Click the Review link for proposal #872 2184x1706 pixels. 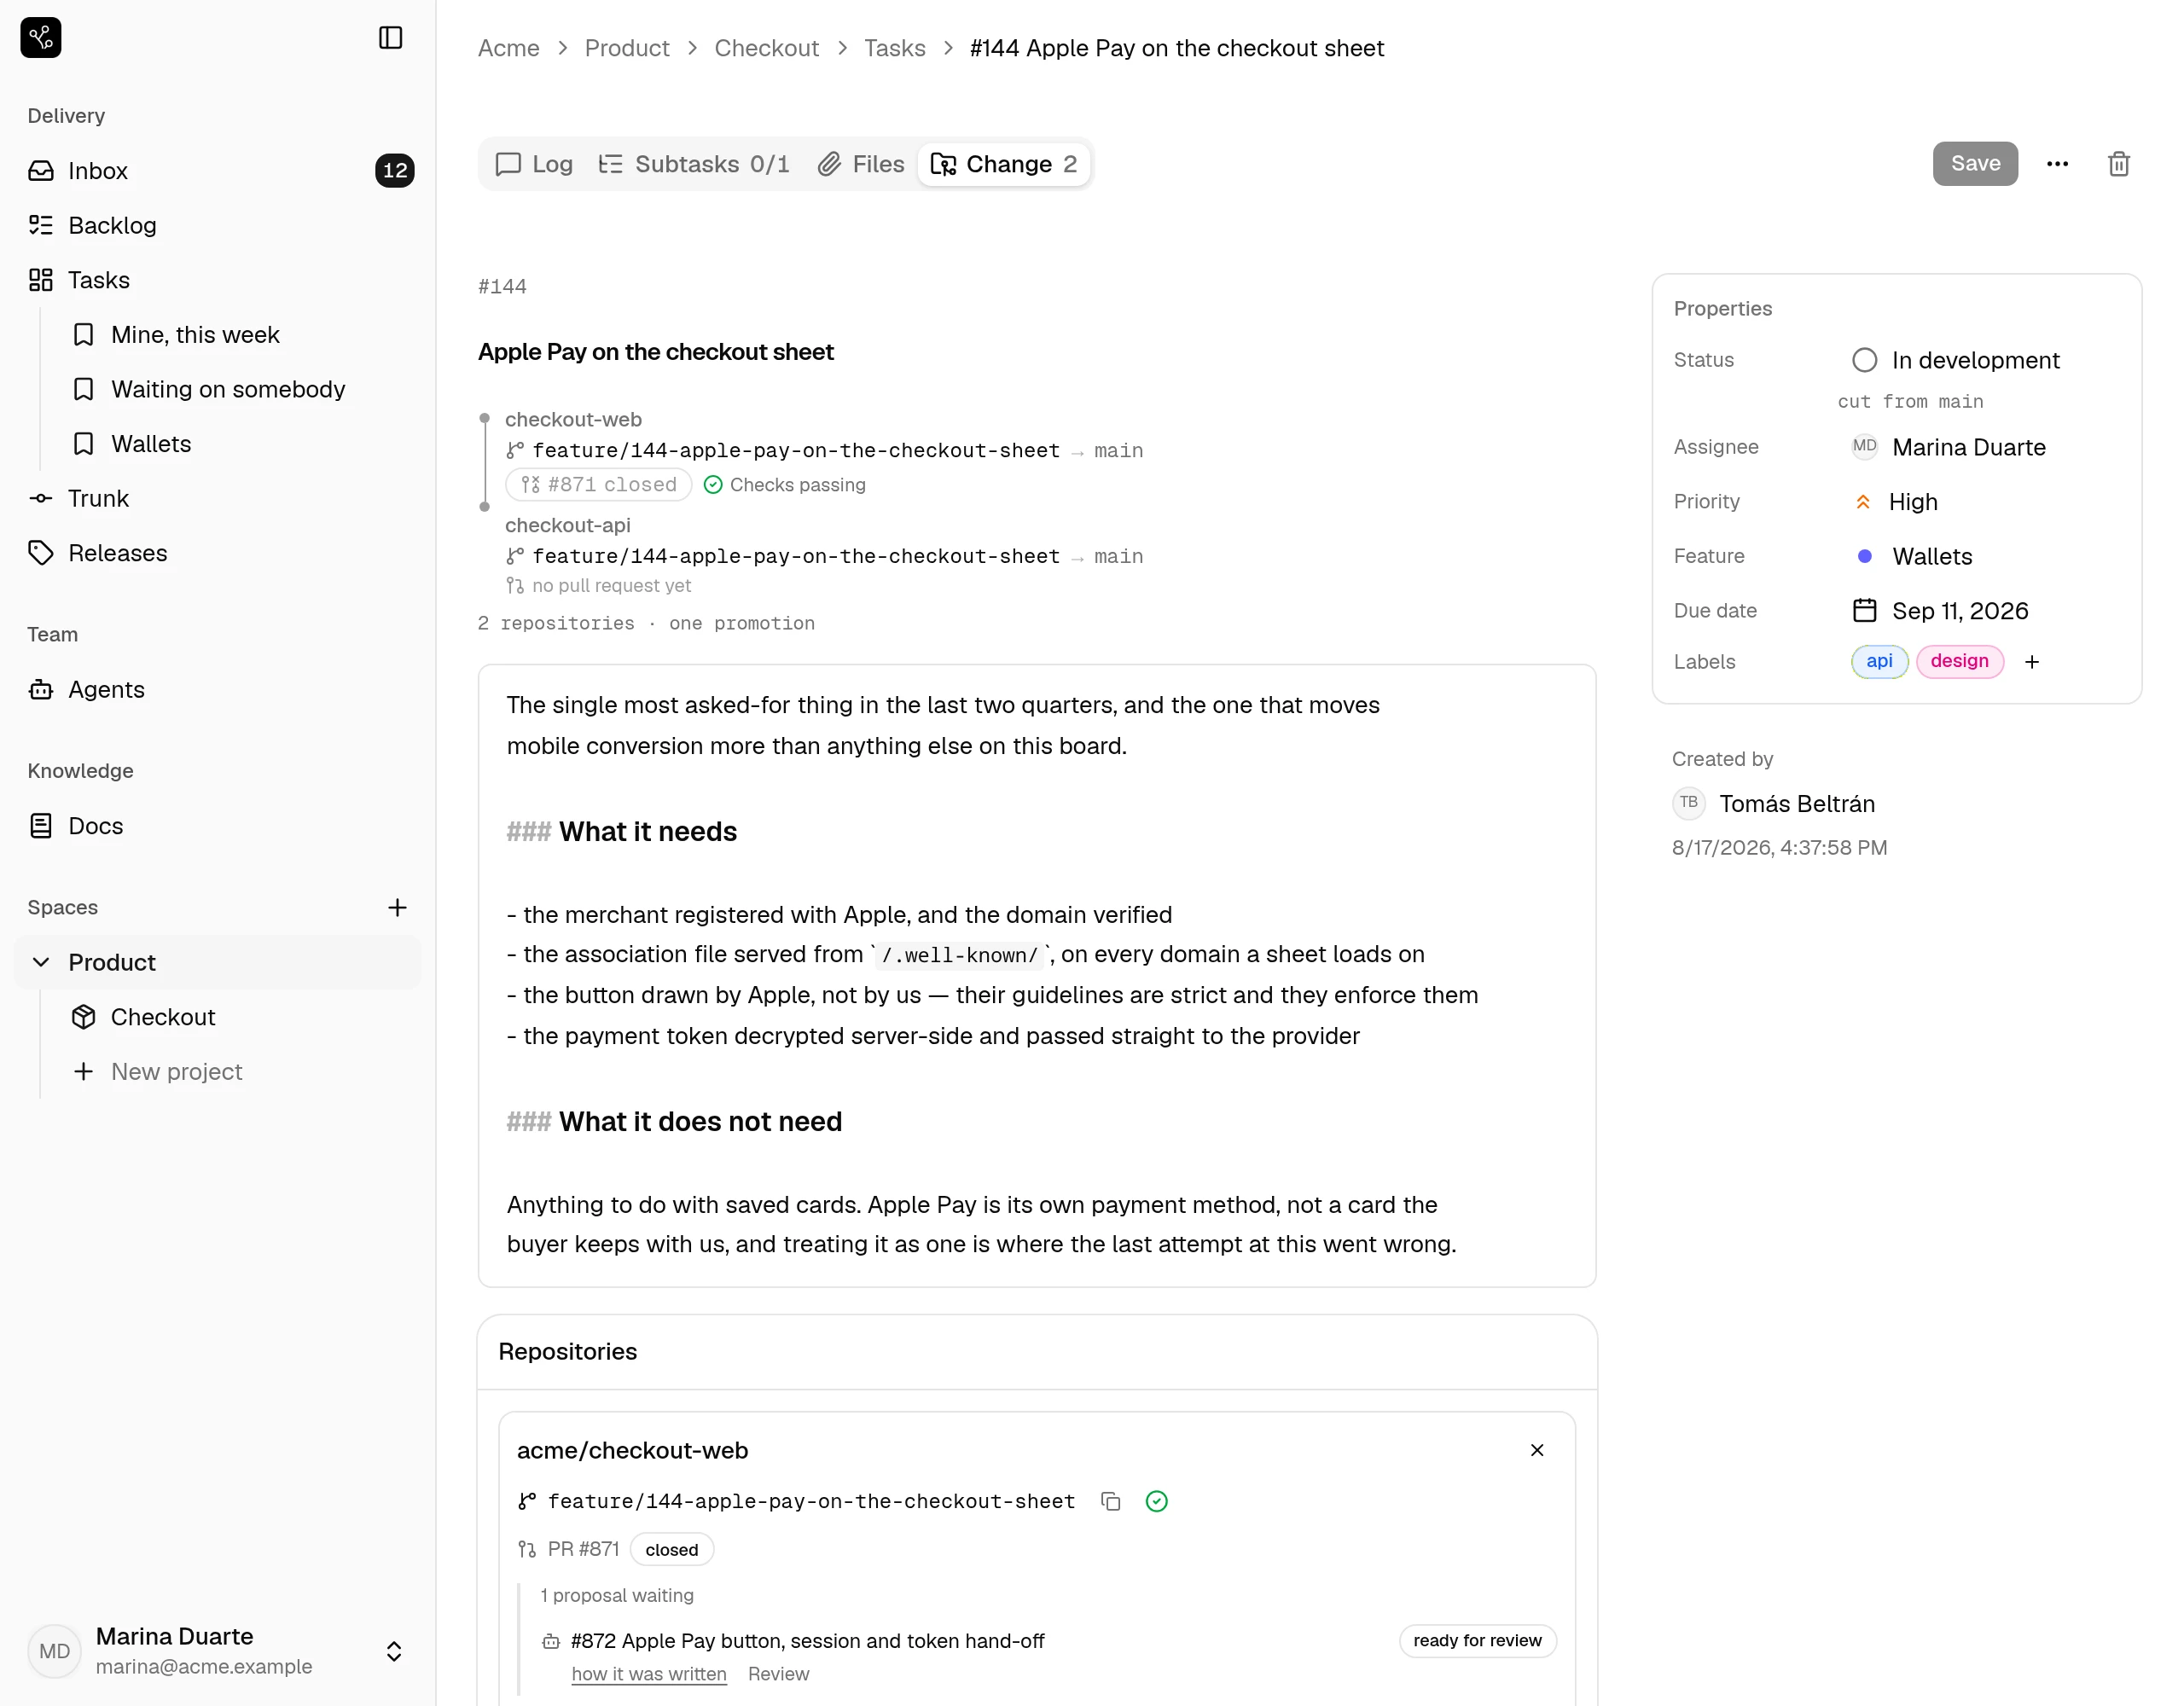[778, 1674]
